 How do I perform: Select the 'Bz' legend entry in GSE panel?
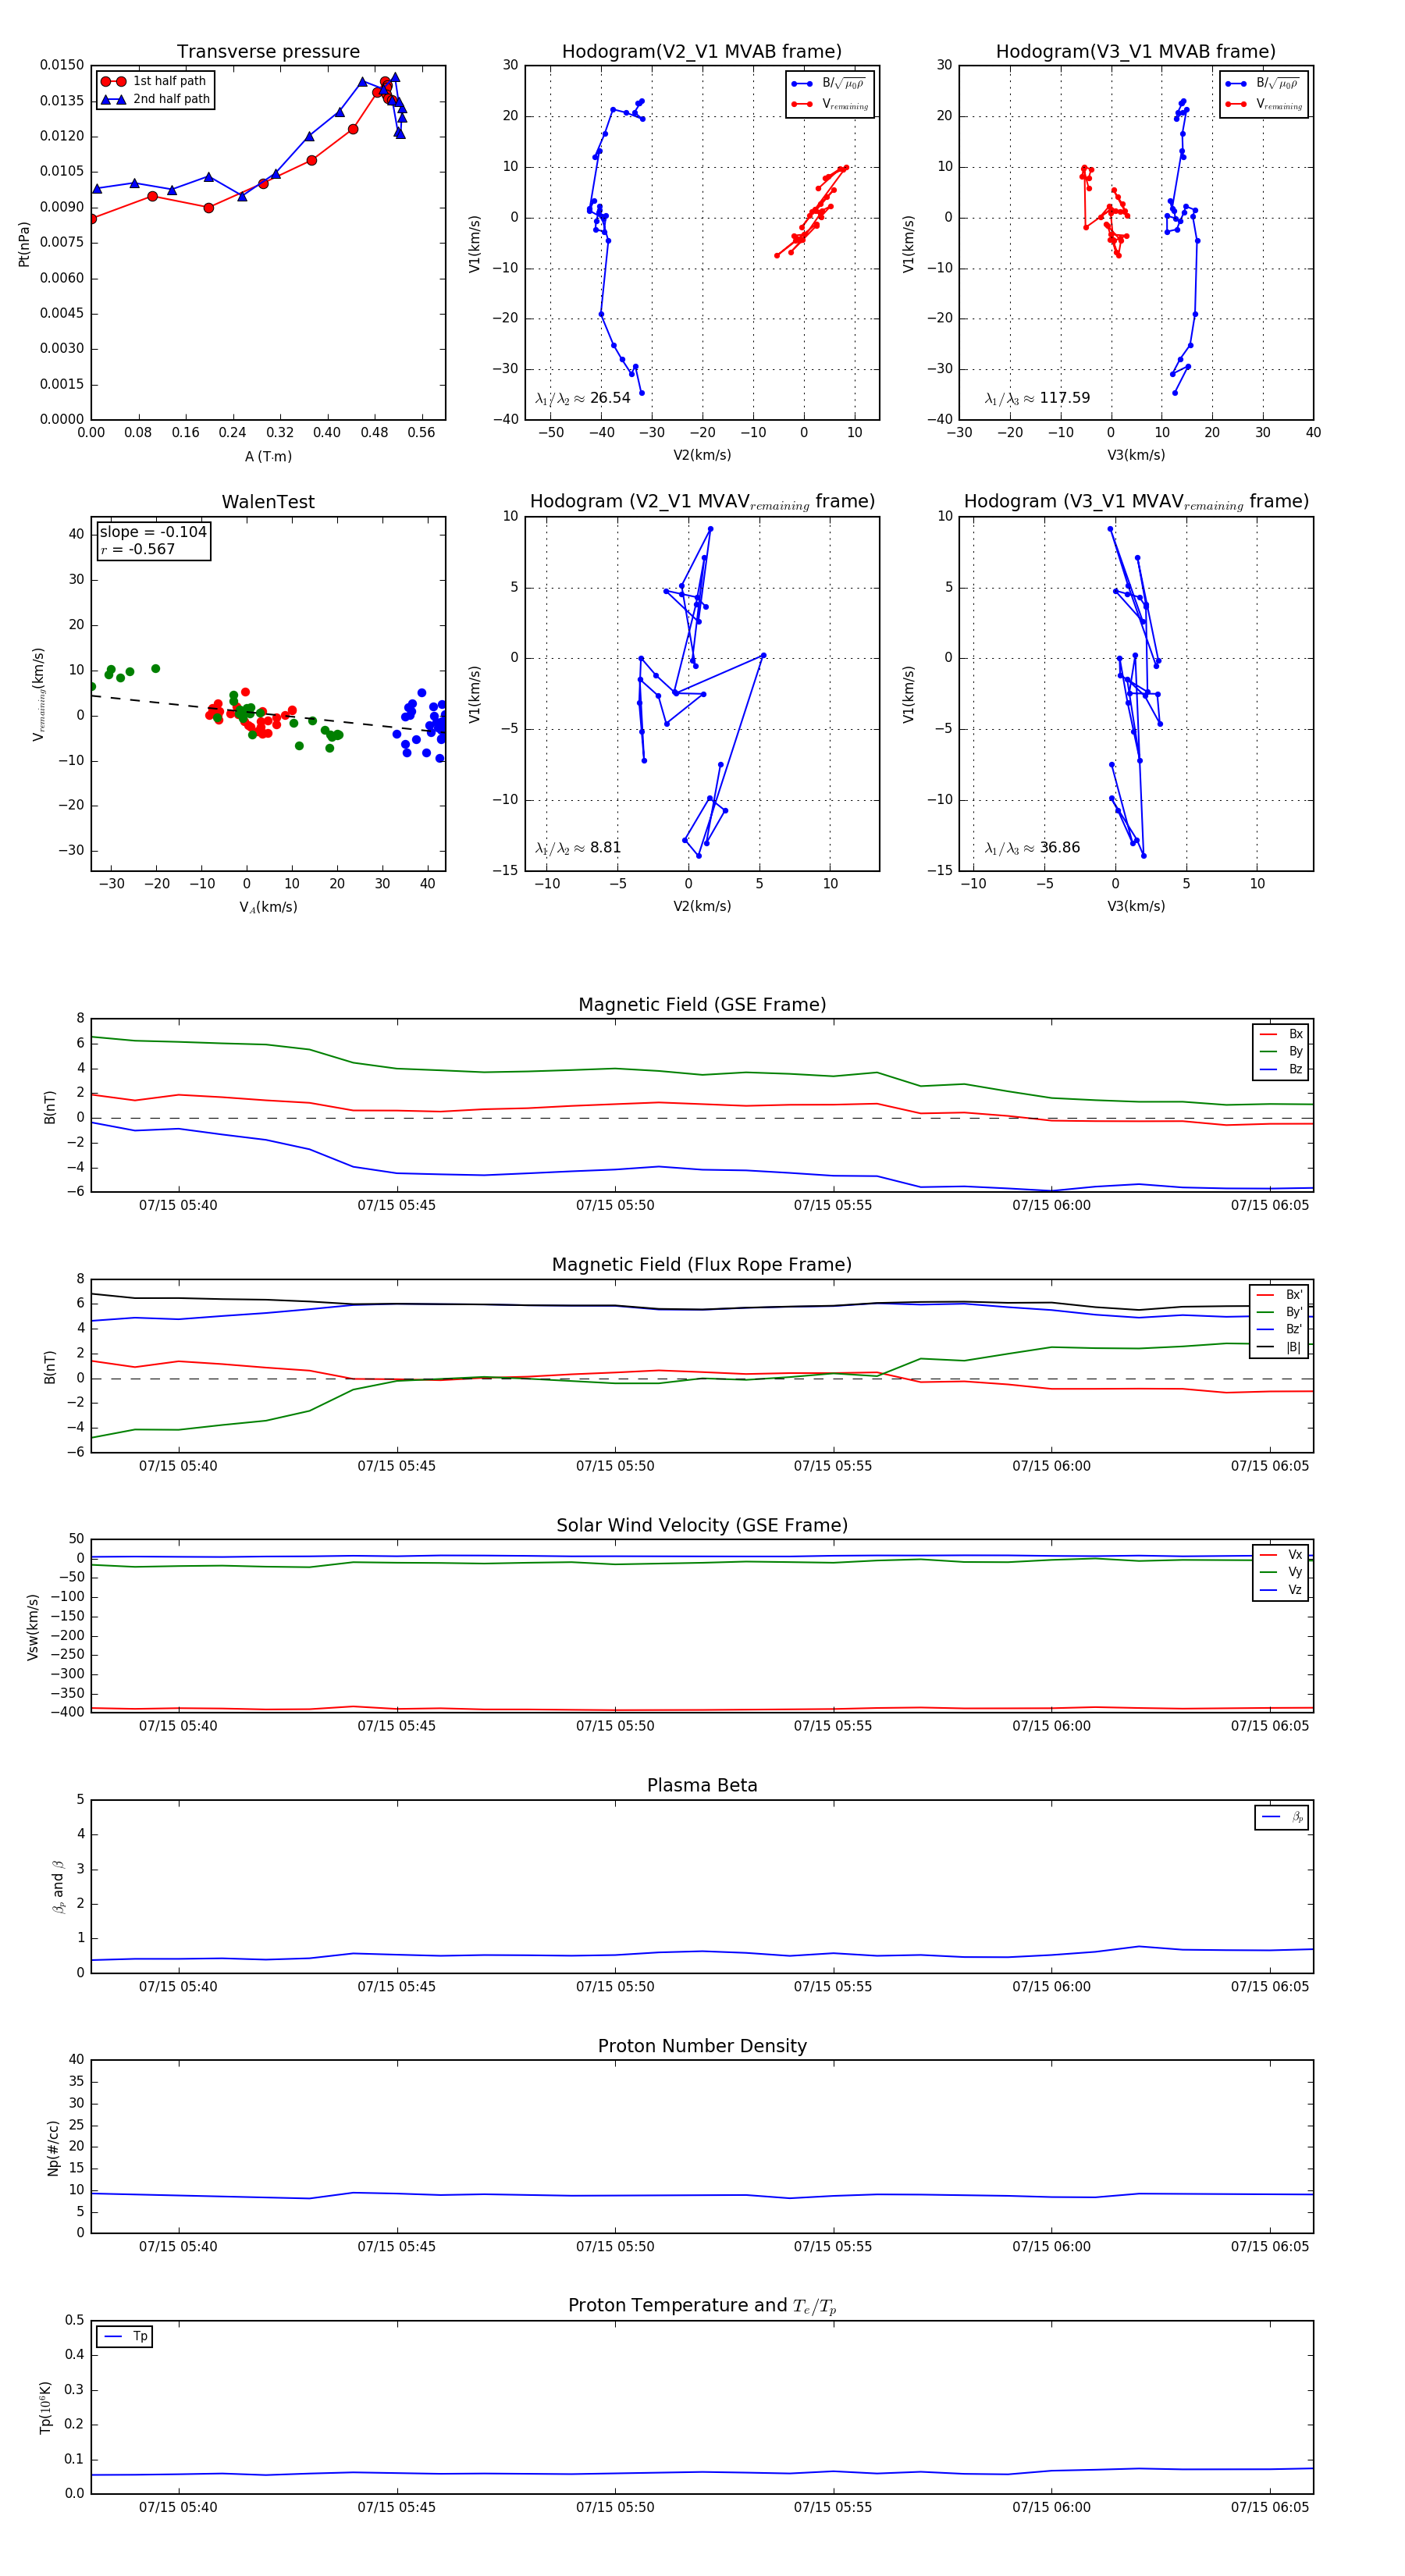(1282, 1069)
